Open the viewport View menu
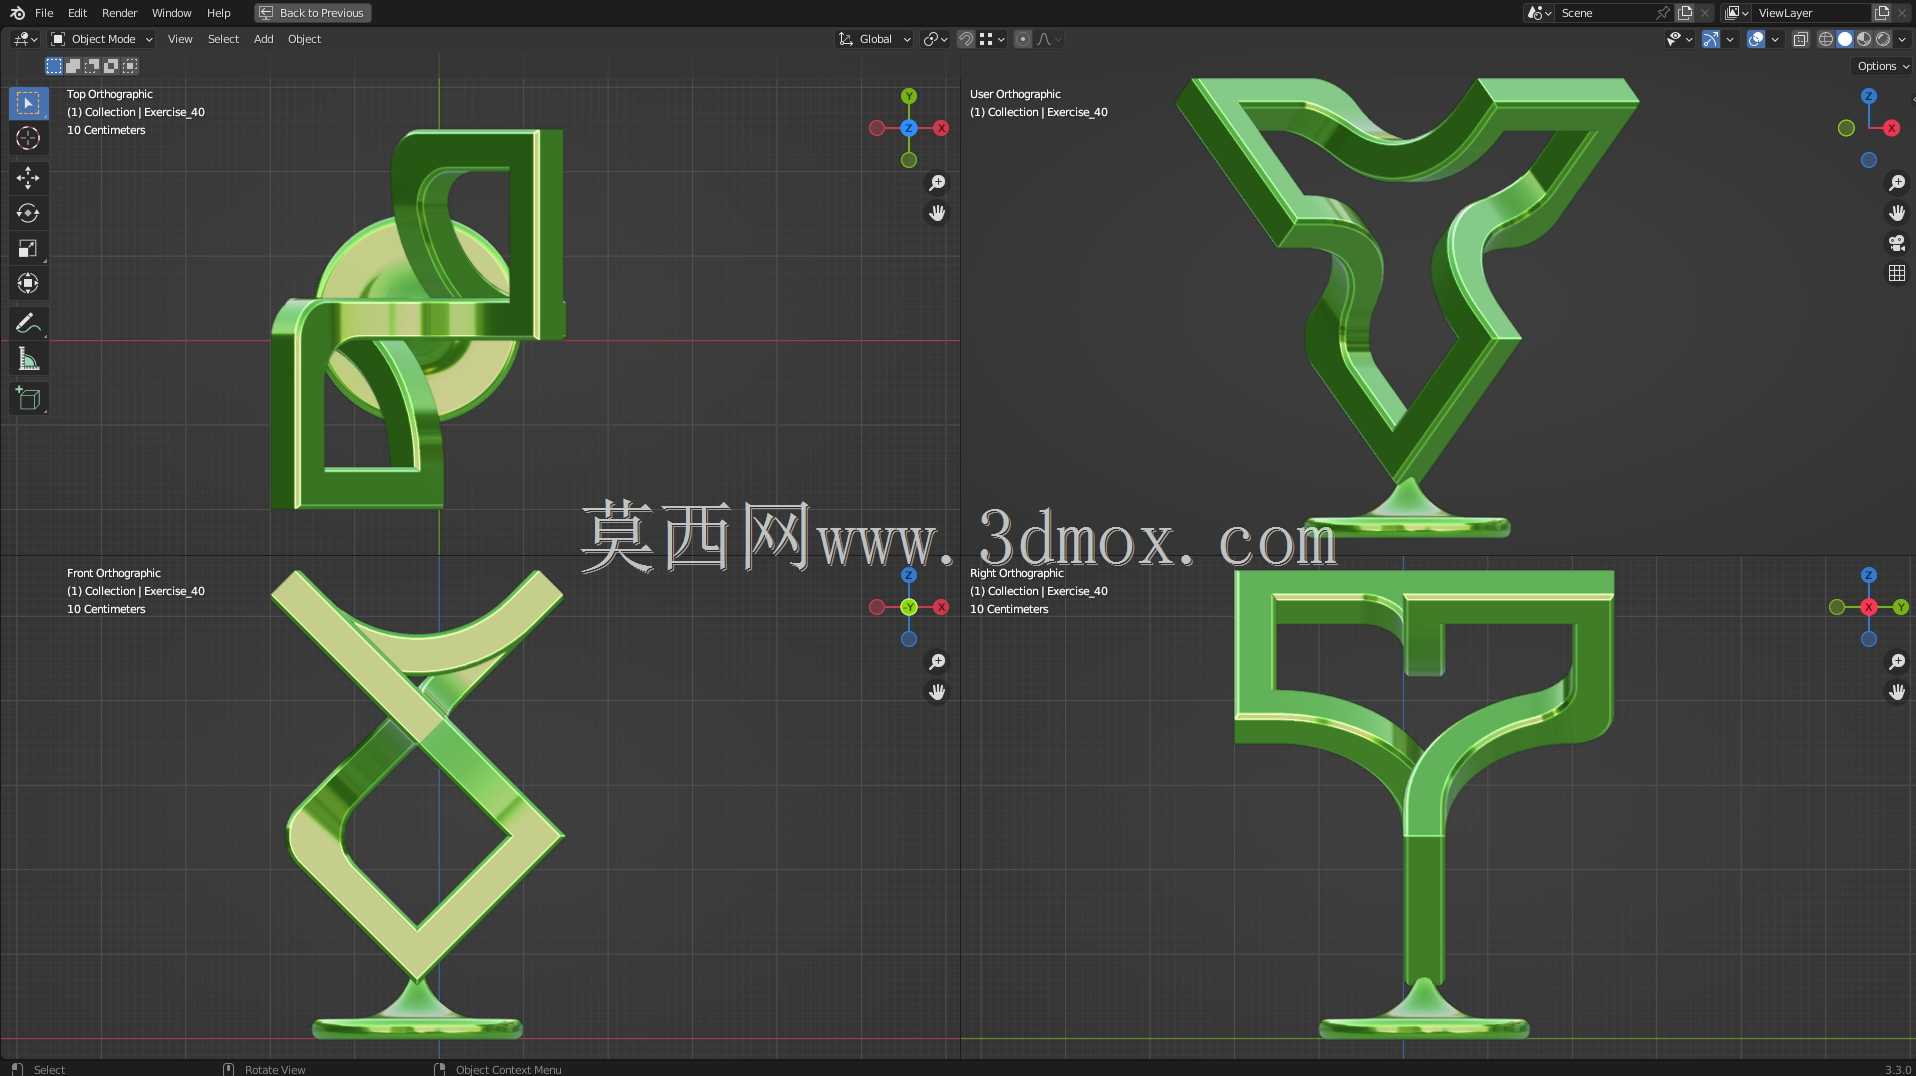1916x1076 pixels. click(180, 39)
